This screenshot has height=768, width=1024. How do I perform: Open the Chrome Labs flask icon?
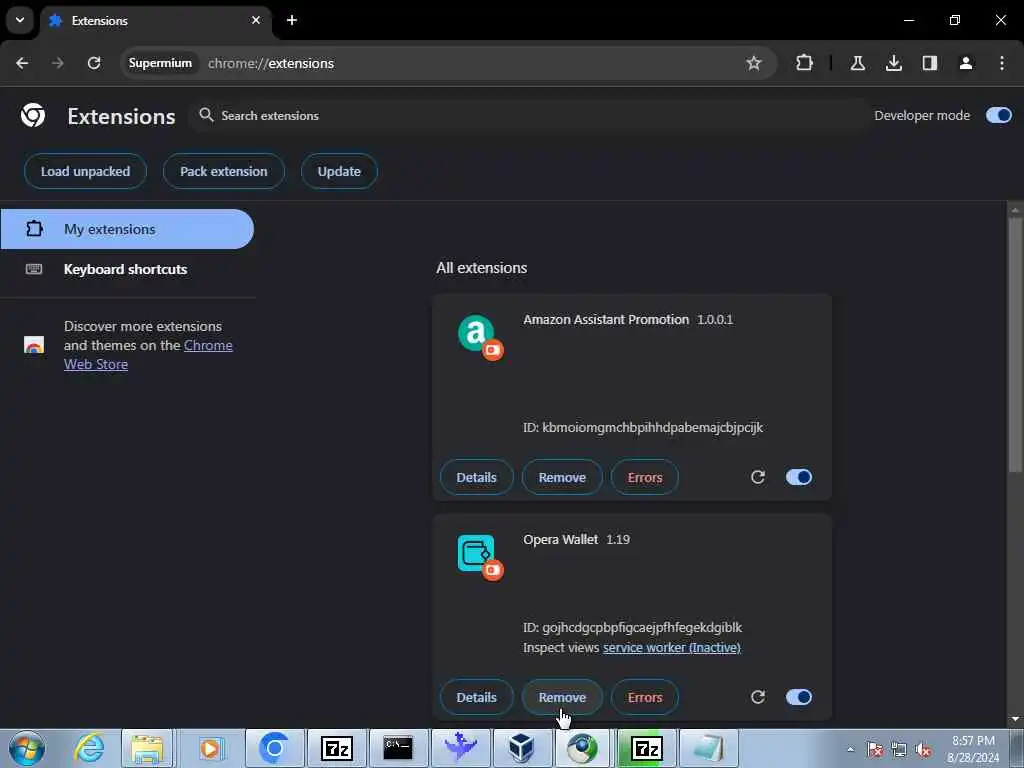coord(857,63)
